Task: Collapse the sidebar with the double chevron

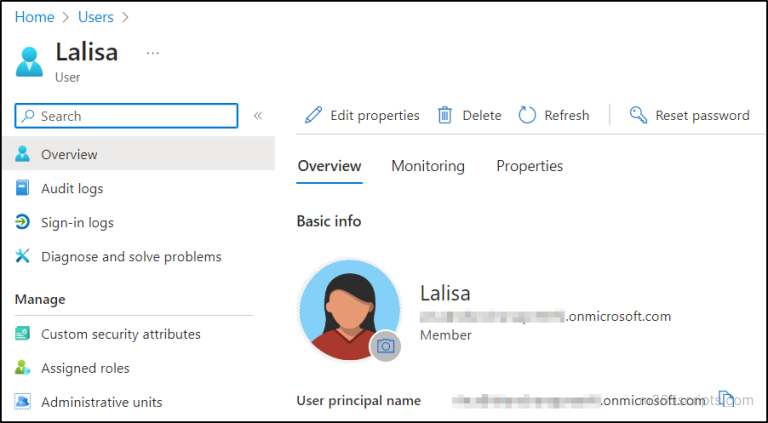Action: (257, 116)
